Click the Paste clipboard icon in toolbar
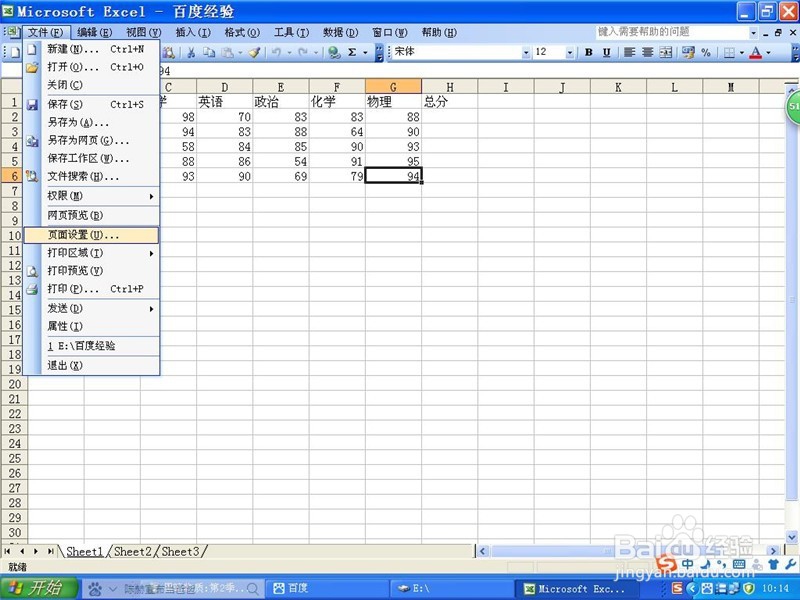The image size is (800, 600). (227, 52)
